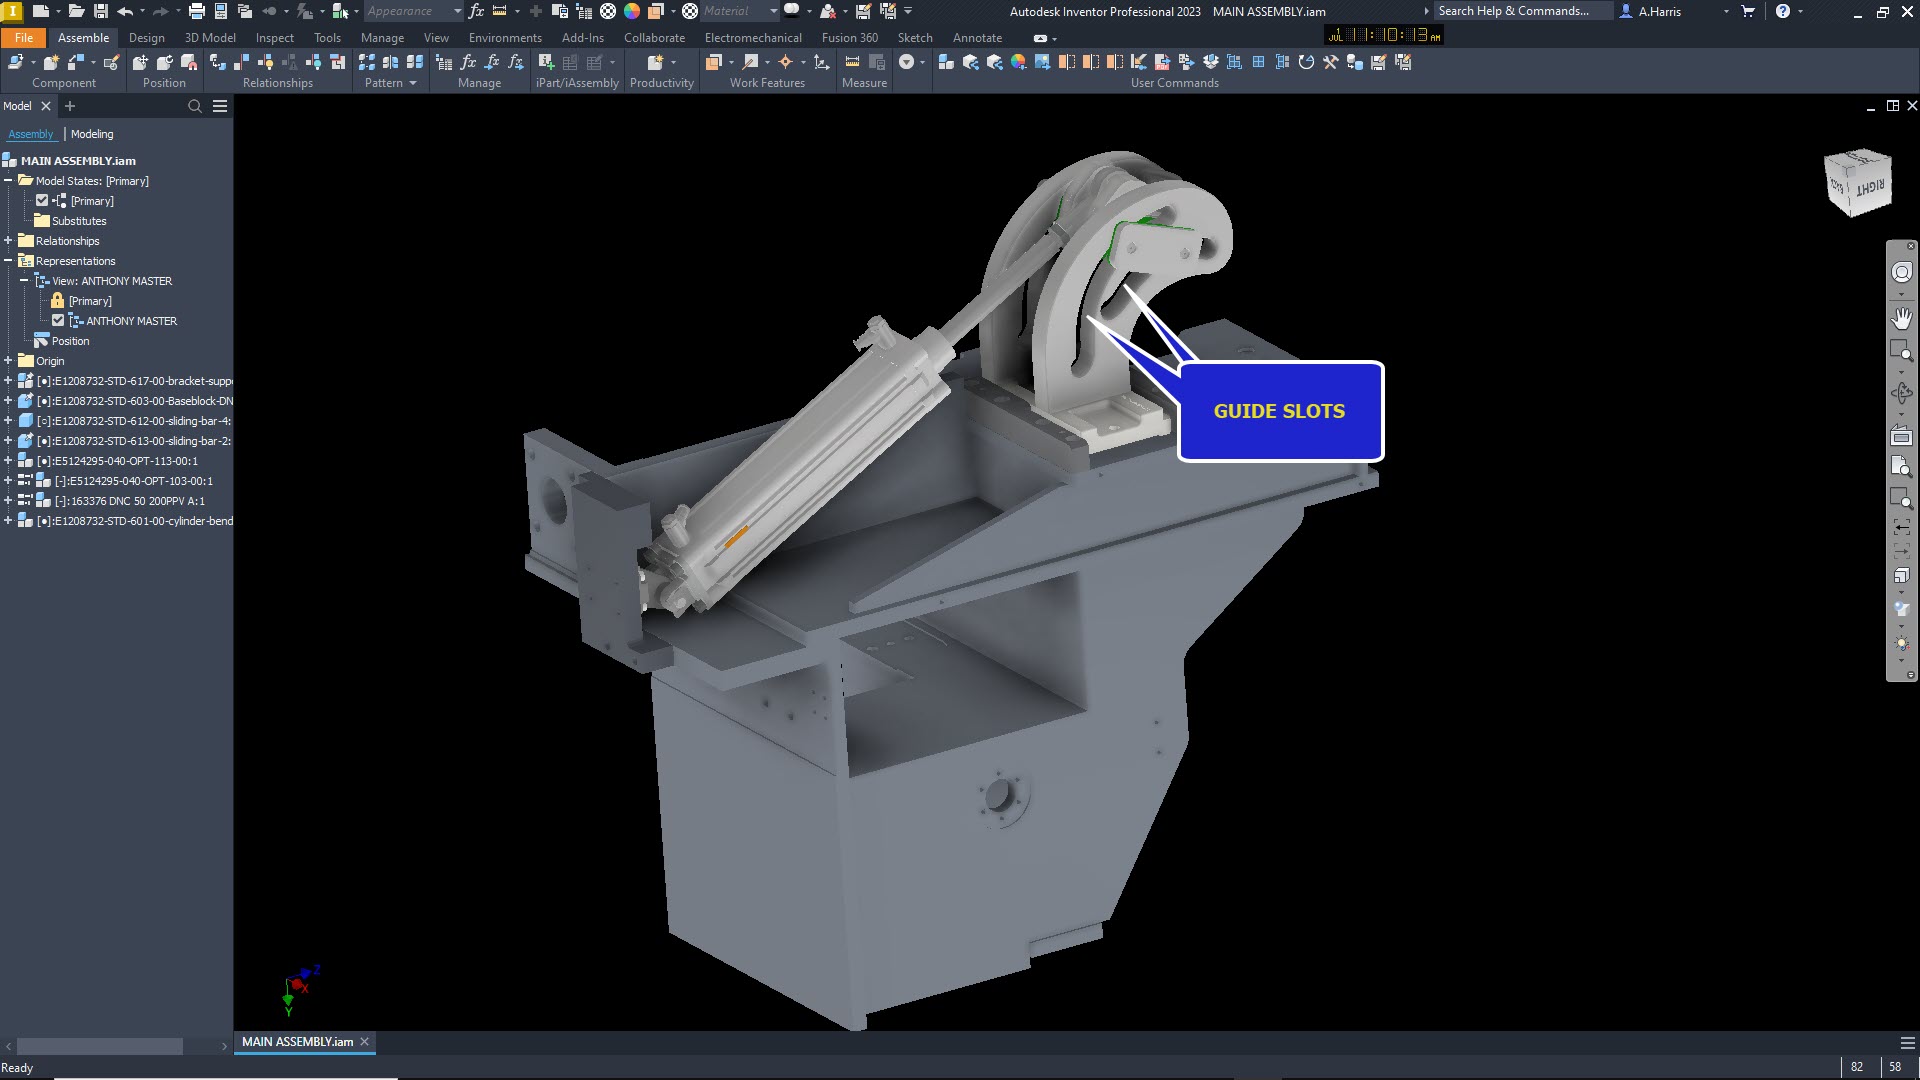The height and width of the screenshot is (1080, 1920).
Task: Select the Measure tool on the ribbon
Action: (x=852, y=62)
